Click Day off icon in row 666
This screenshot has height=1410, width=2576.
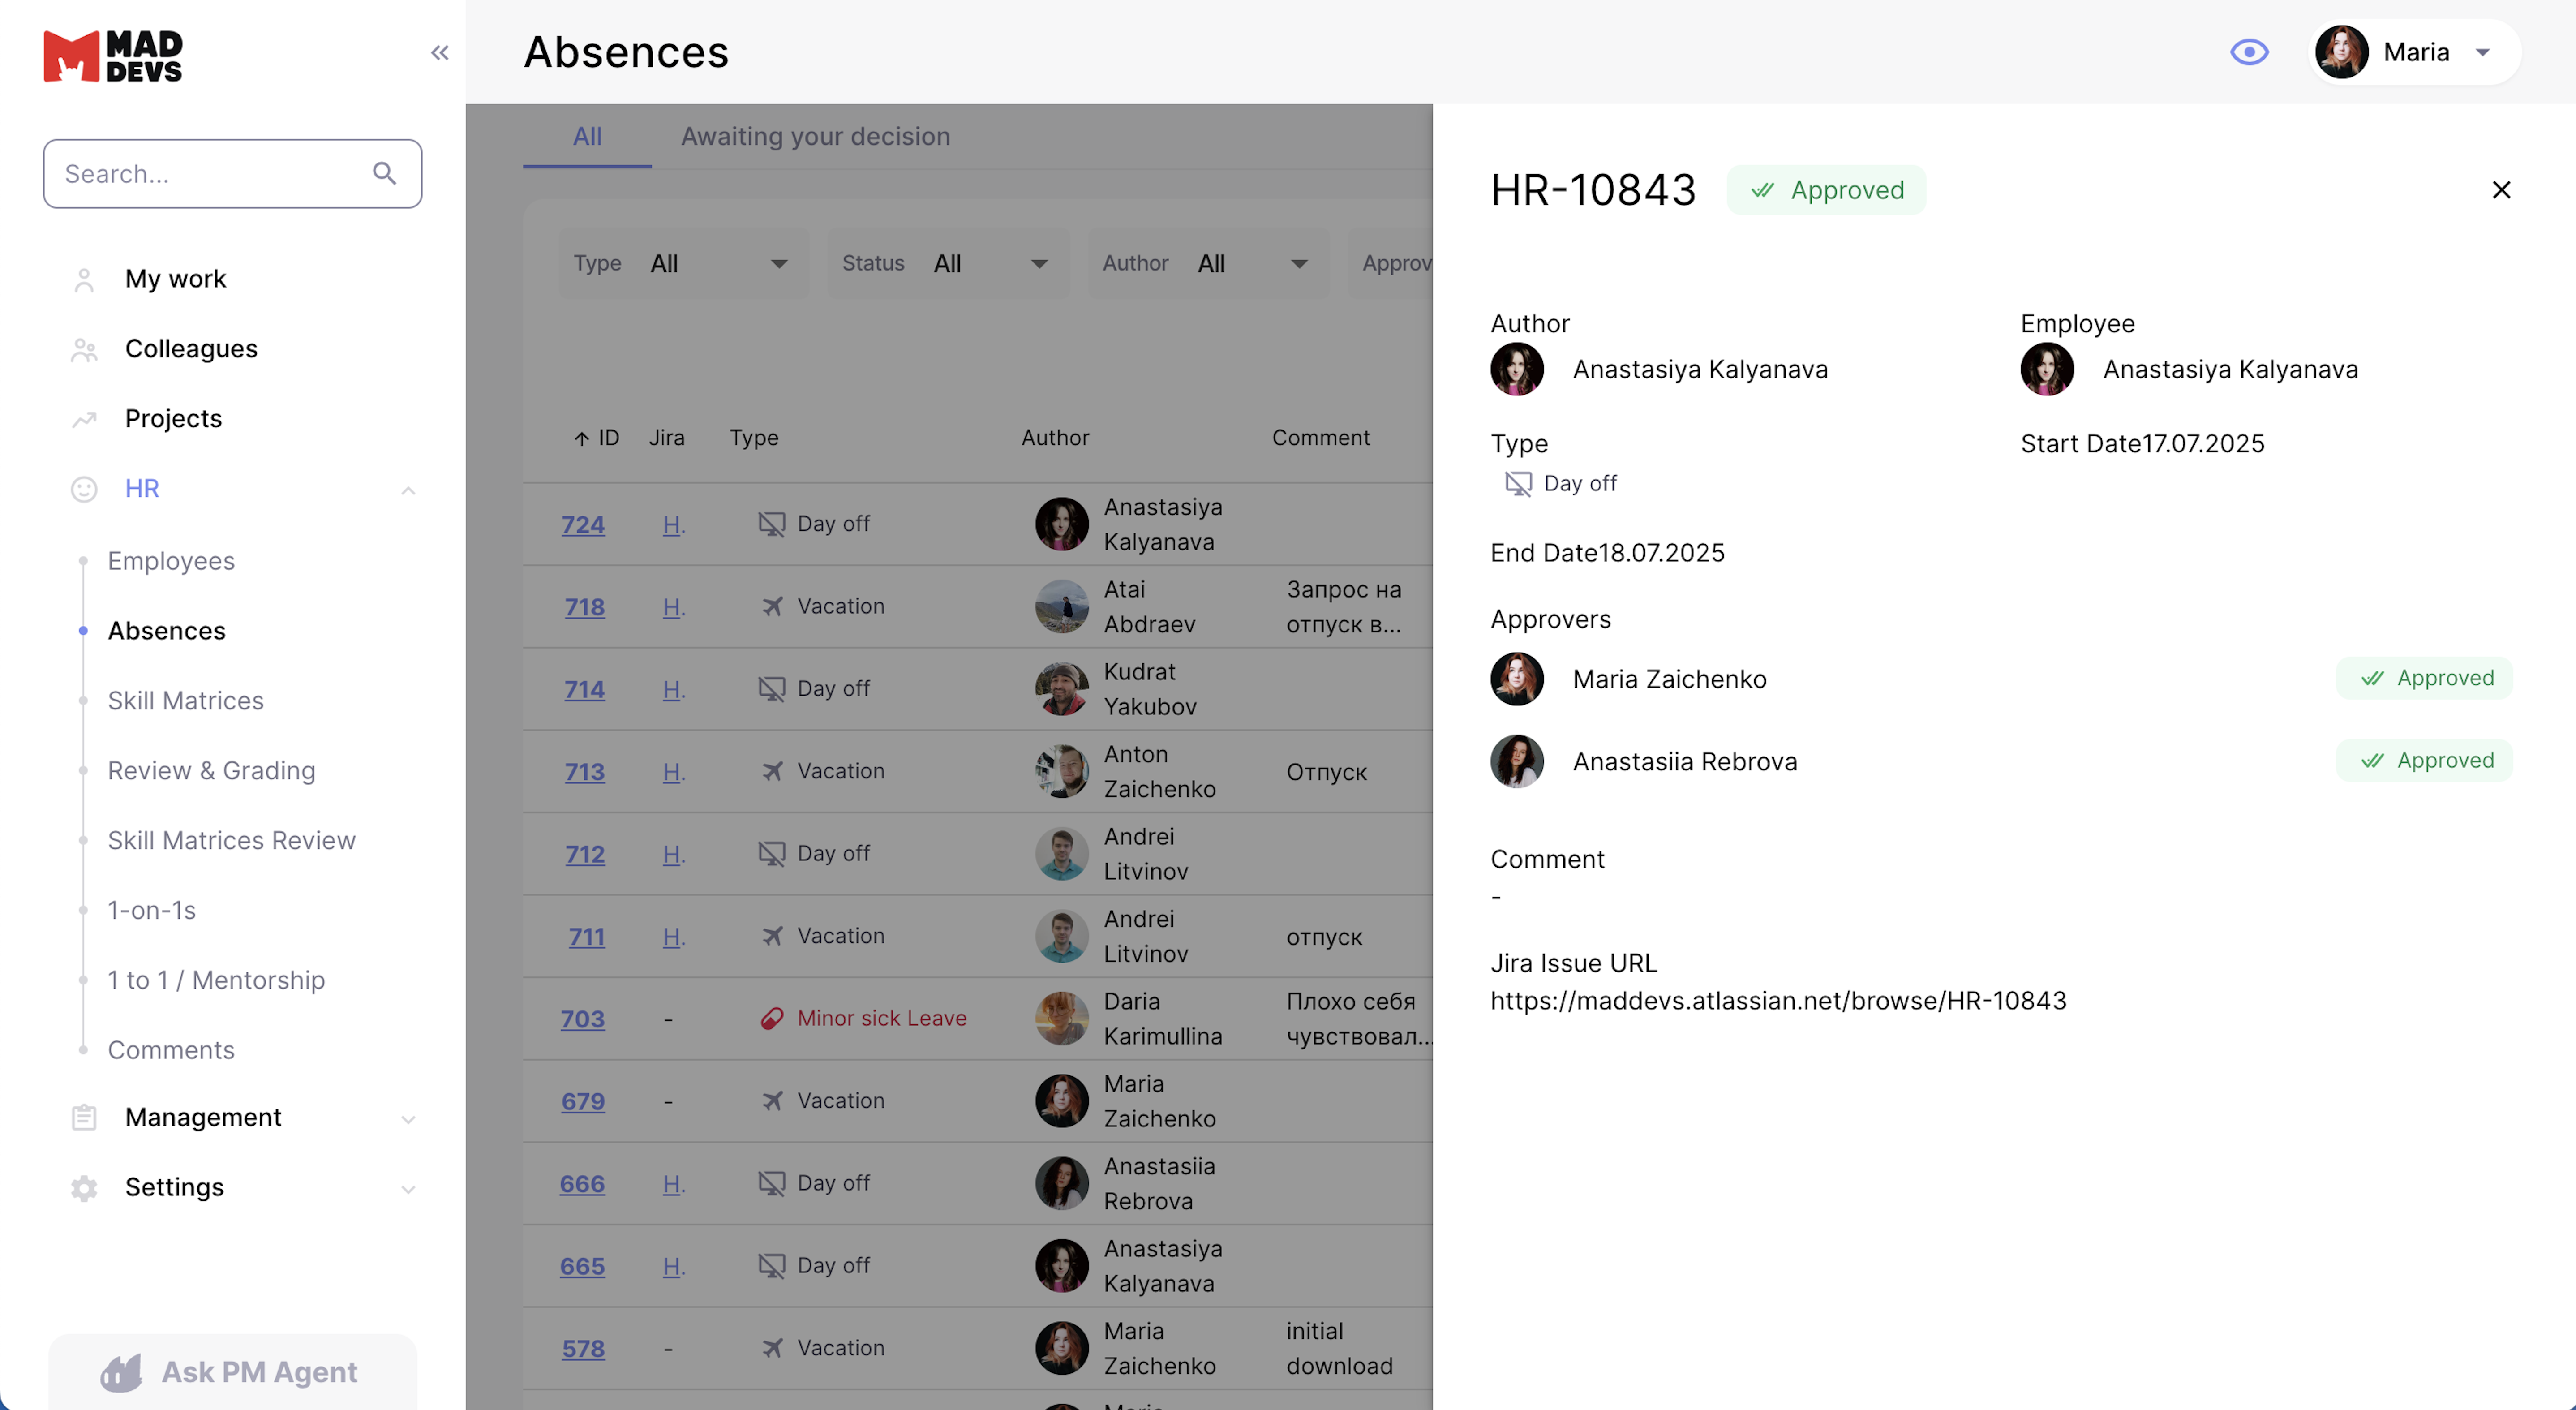[771, 1184]
